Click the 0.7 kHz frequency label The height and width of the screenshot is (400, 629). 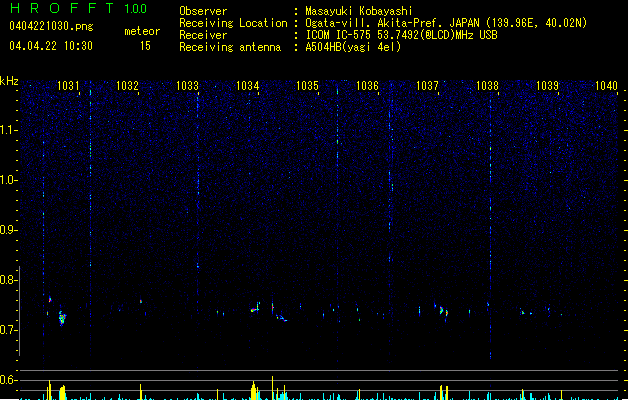click(9, 330)
